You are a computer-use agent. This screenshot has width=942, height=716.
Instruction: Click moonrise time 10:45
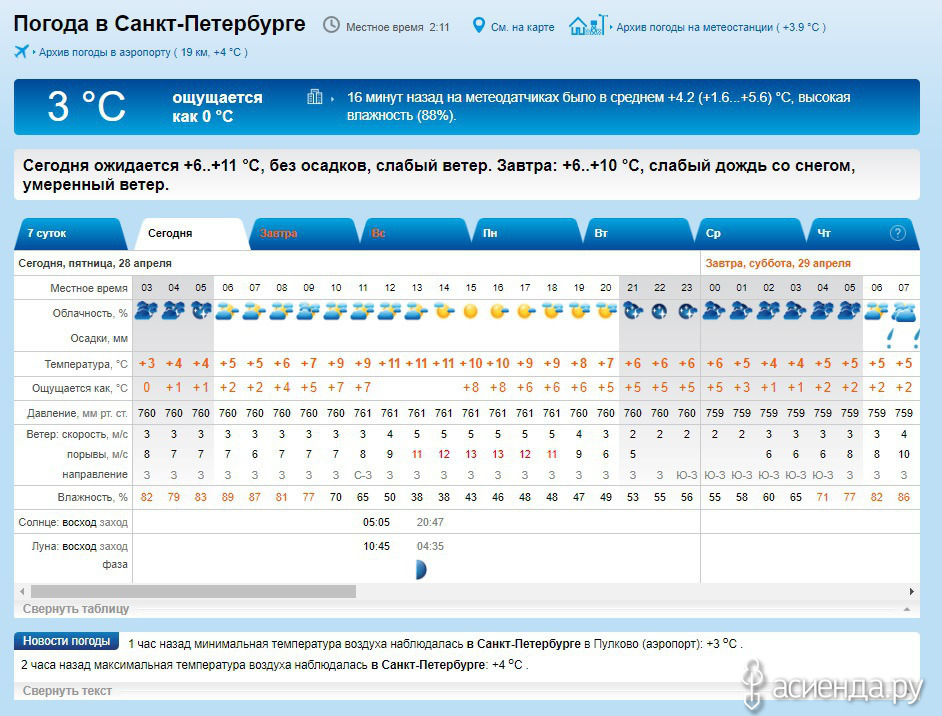point(376,546)
